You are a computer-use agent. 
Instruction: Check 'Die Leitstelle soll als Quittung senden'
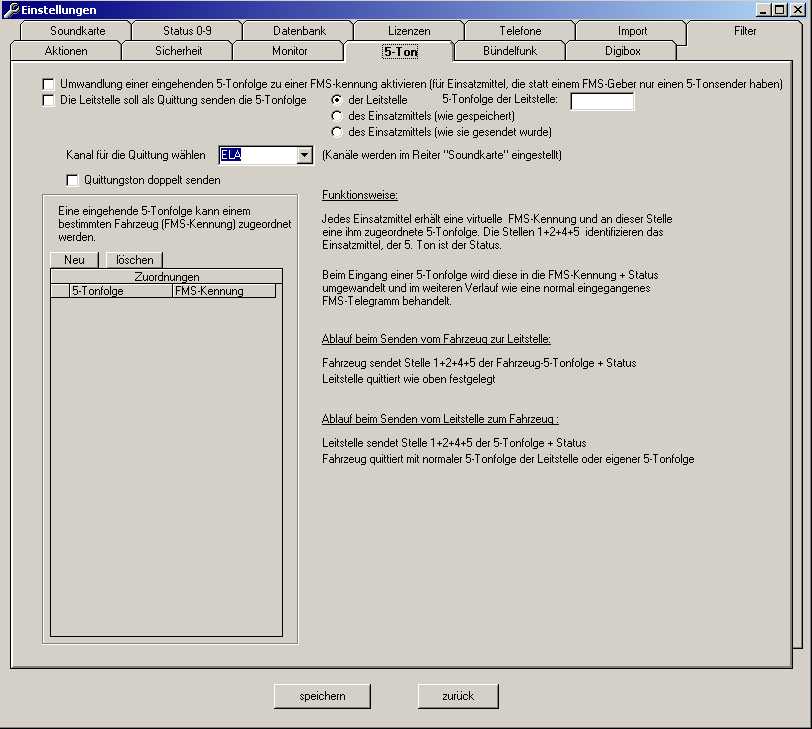49,100
